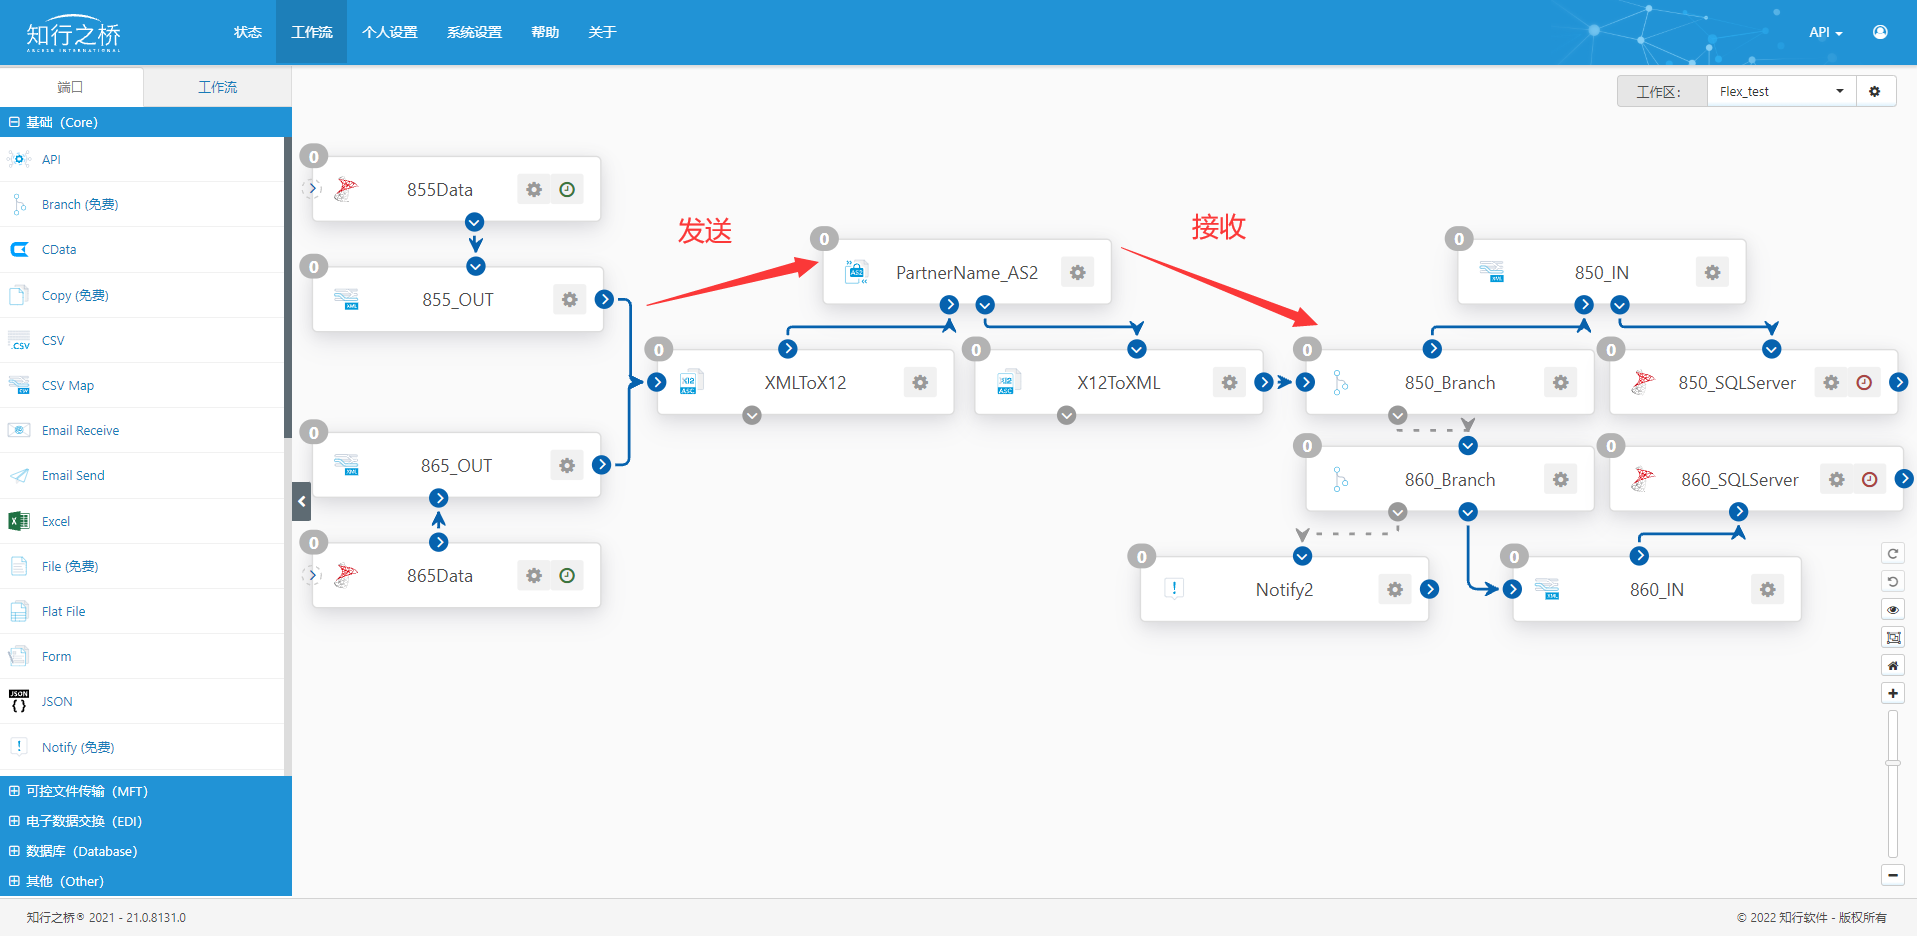Click the Notify2 node label
The image size is (1917, 936).
[1284, 589]
